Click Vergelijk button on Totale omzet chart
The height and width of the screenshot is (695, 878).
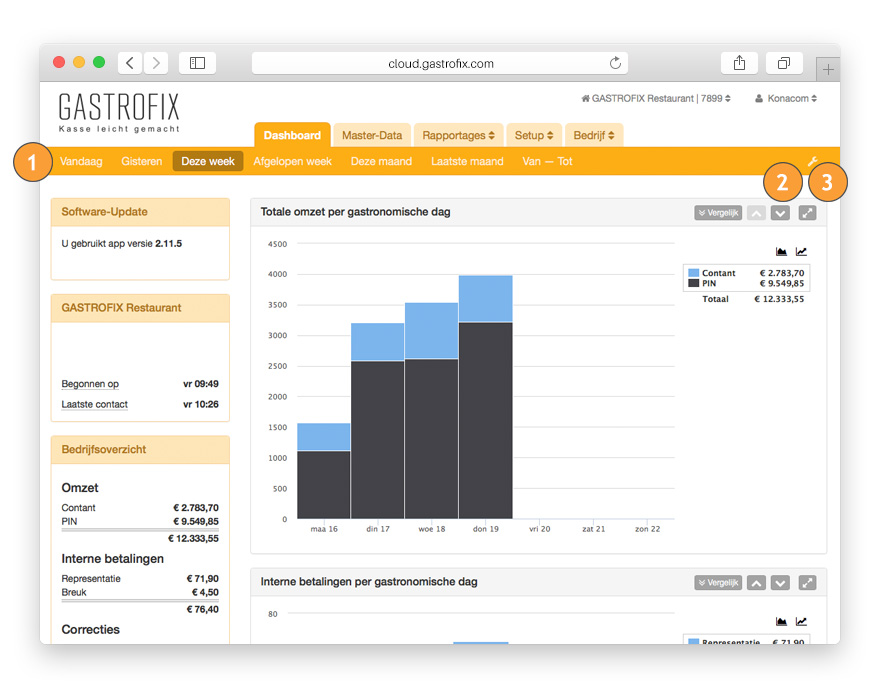[718, 212]
